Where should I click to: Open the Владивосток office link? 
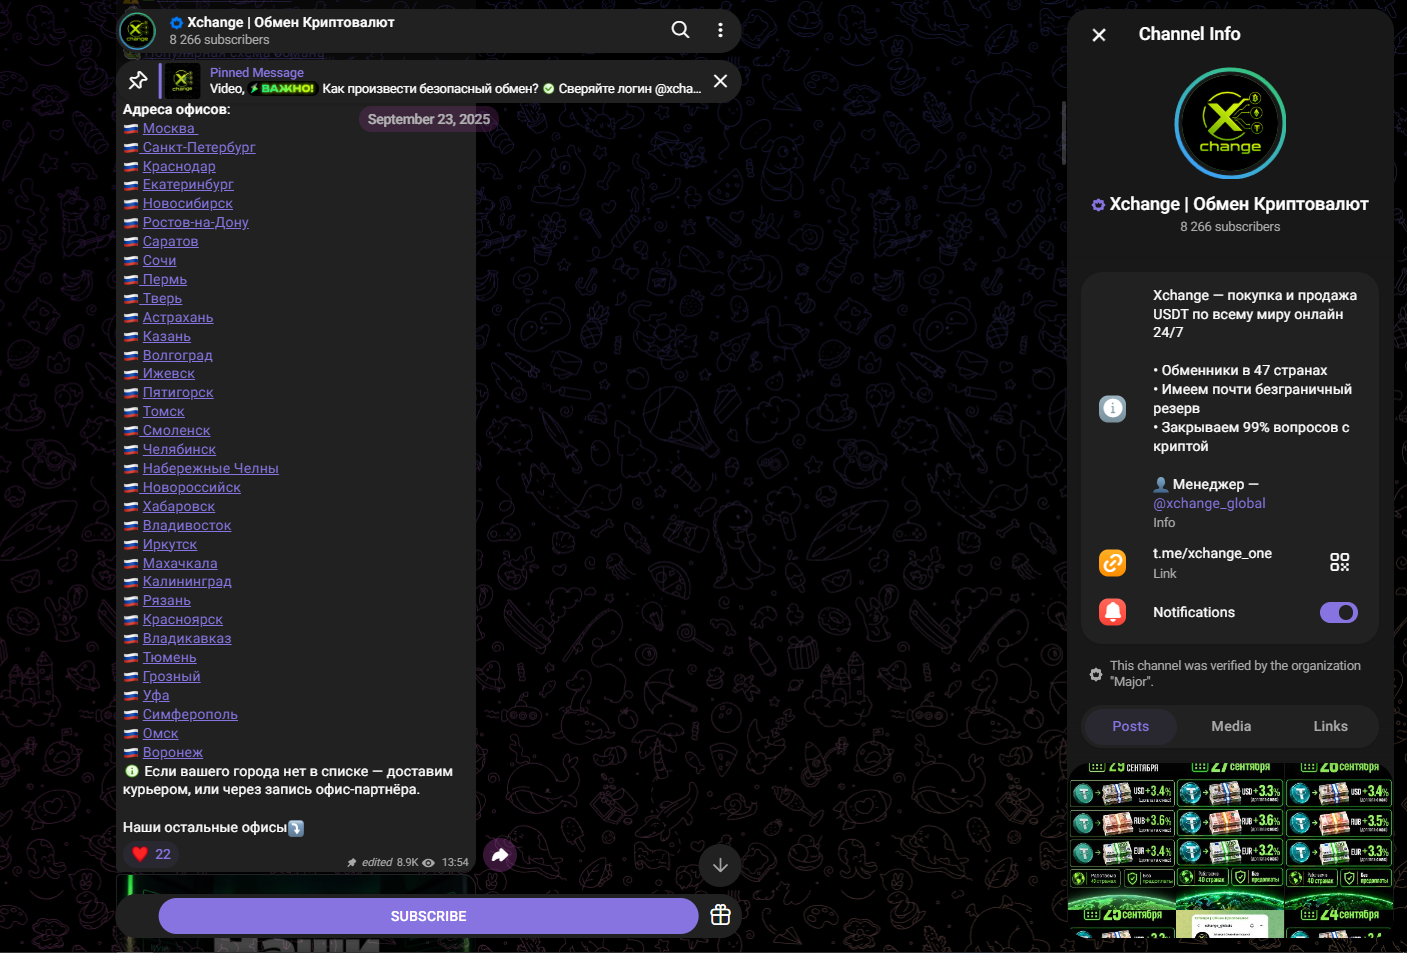187,525
